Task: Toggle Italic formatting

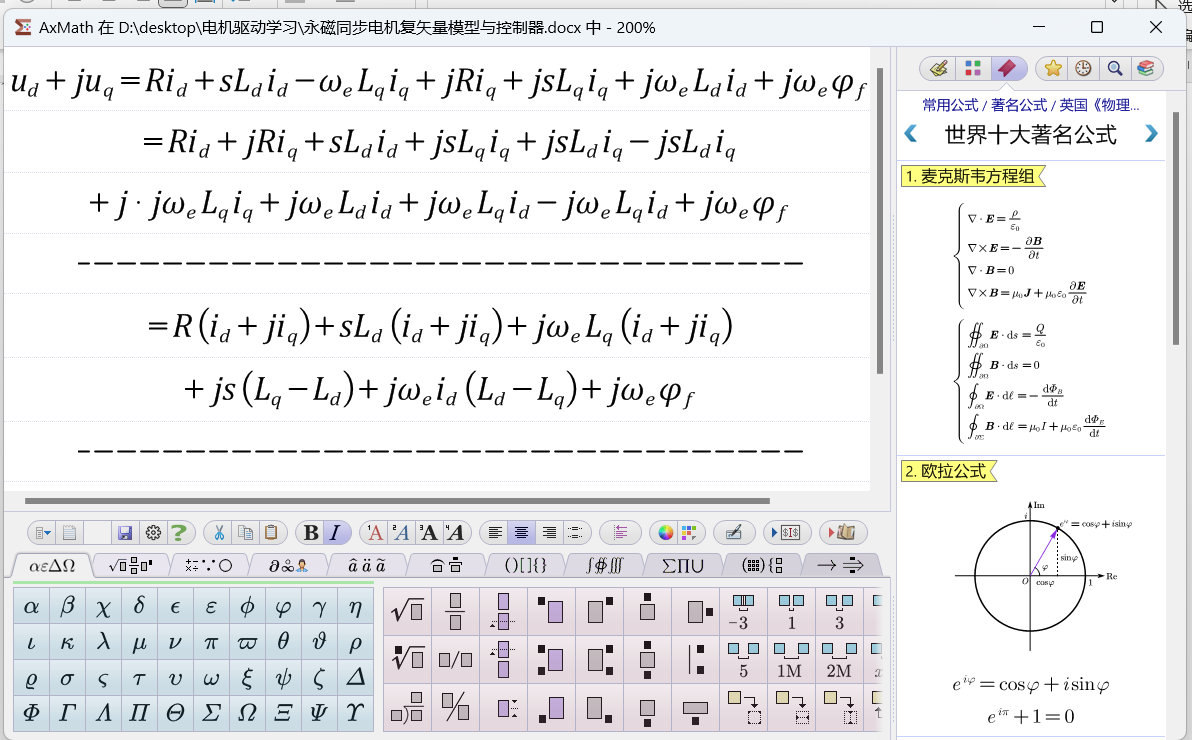Action: pyautogui.click(x=334, y=533)
